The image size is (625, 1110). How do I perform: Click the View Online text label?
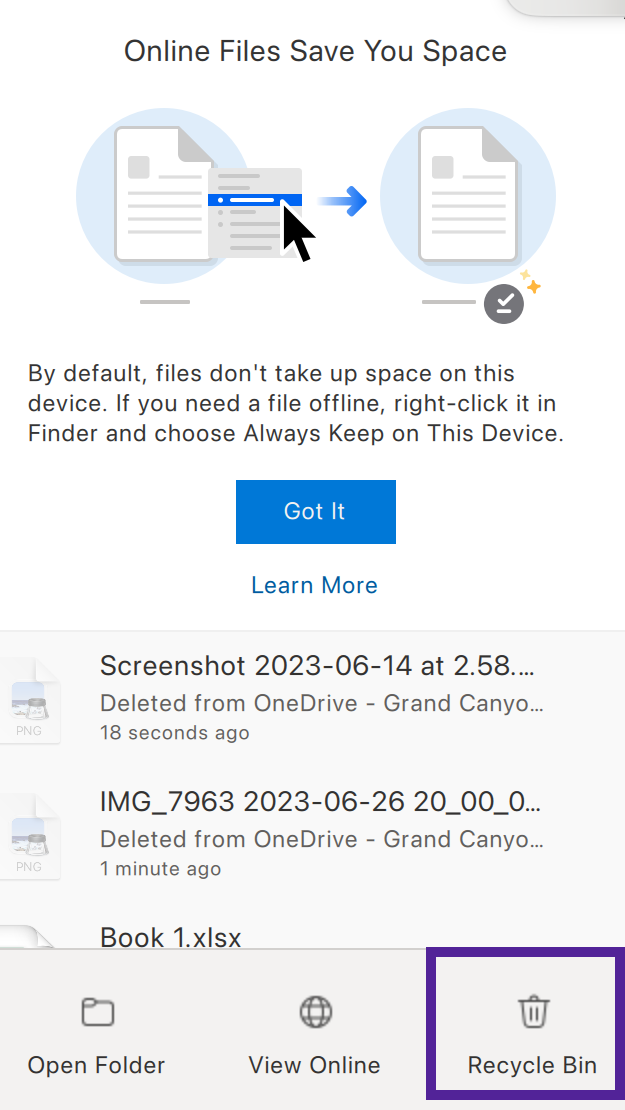point(314,1065)
